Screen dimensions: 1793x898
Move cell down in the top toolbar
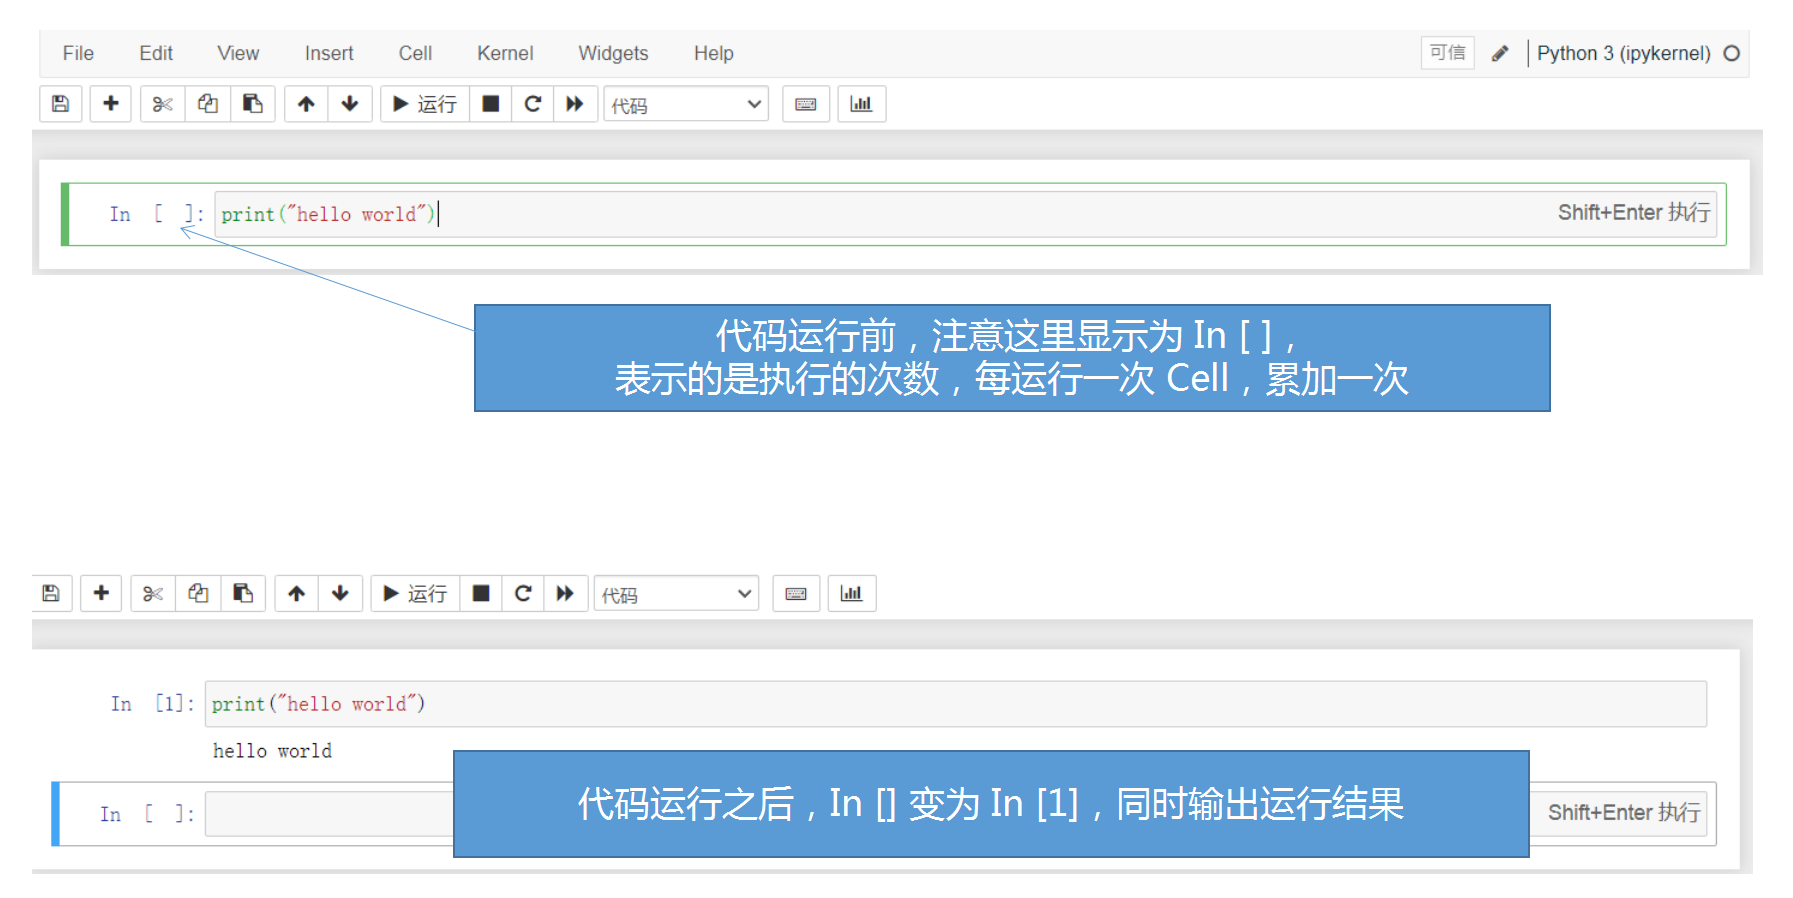pos(350,104)
